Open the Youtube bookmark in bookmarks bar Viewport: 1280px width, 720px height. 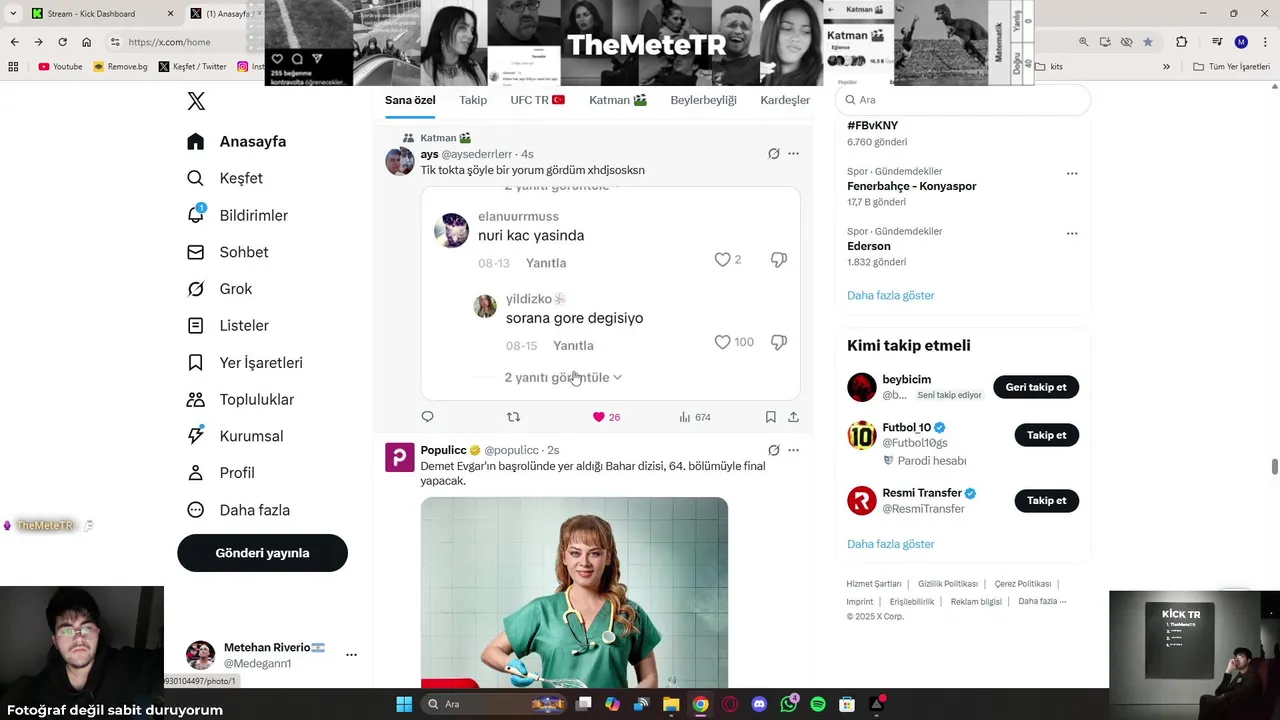point(60,66)
